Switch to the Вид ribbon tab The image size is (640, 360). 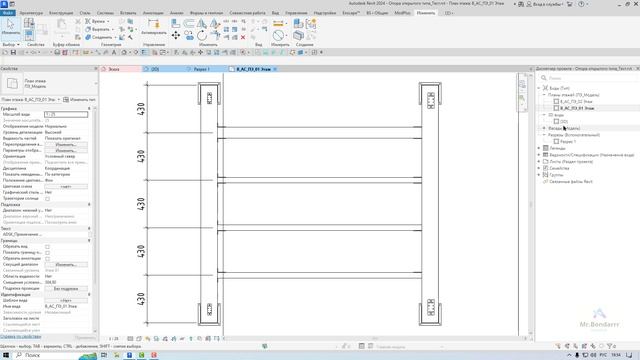click(x=276, y=13)
